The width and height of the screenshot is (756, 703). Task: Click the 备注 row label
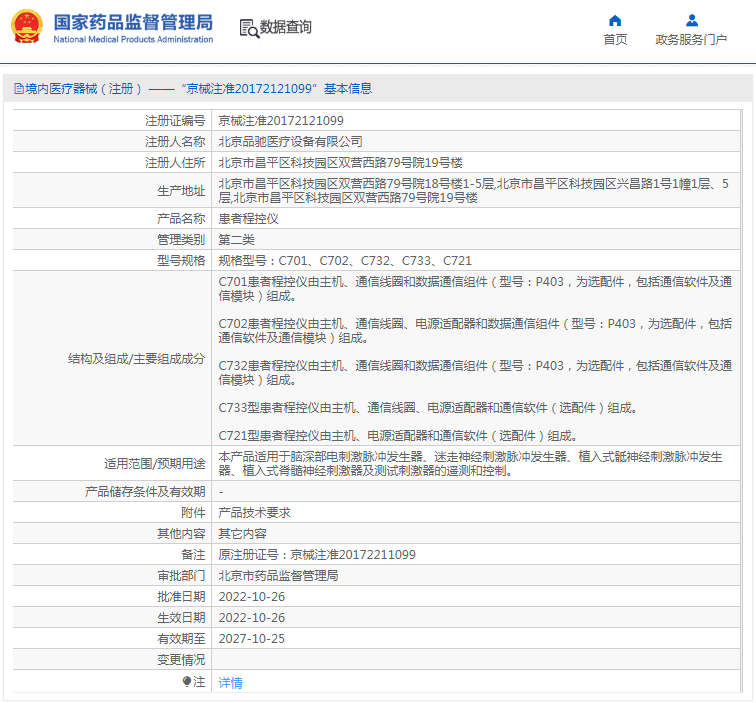click(x=193, y=554)
